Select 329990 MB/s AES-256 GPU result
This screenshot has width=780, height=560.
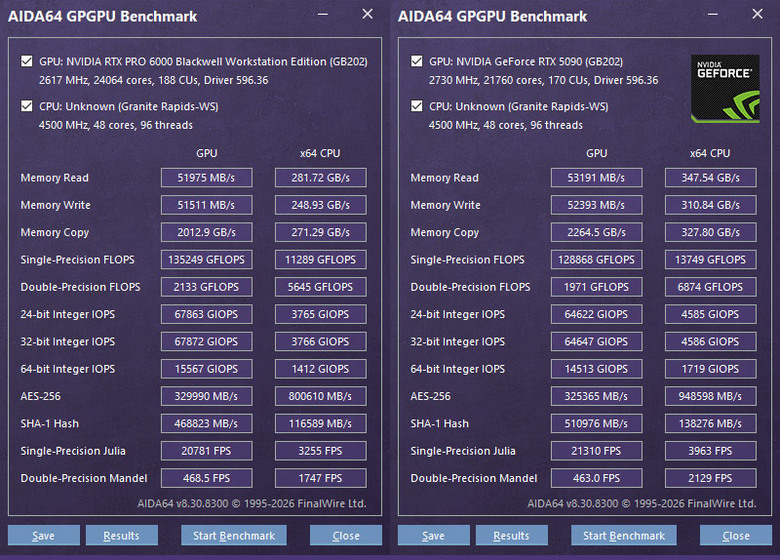pos(206,396)
